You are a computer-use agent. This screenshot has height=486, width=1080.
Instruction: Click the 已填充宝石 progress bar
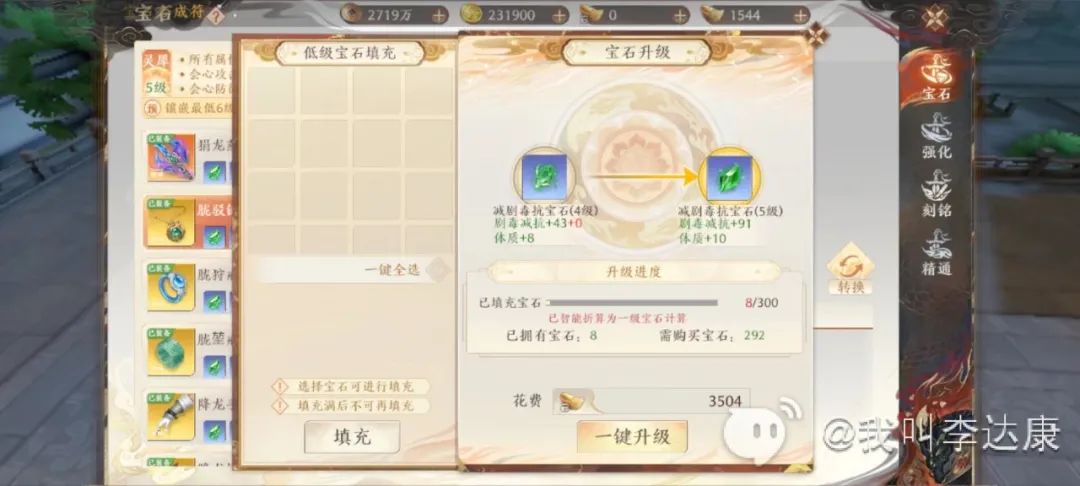[632, 302]
